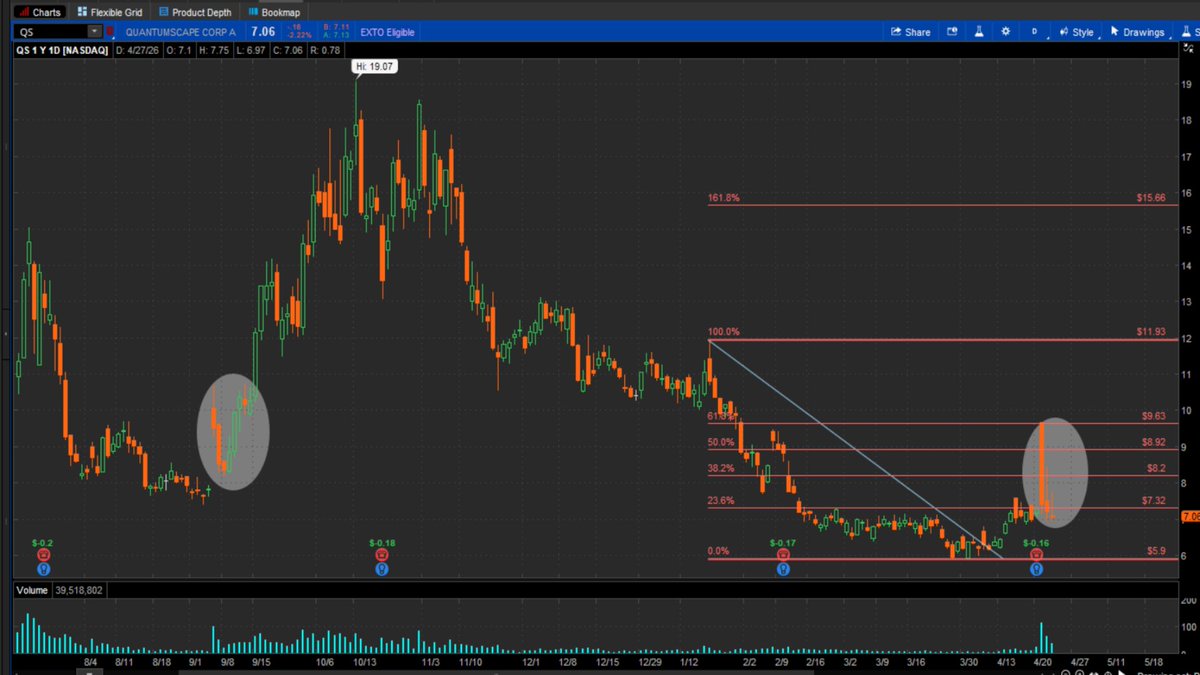Image resolution: width=1200 pixels, height=675 pixels.
Task: Click the $9.63 Fibonacci price label
Action: 1153,415
